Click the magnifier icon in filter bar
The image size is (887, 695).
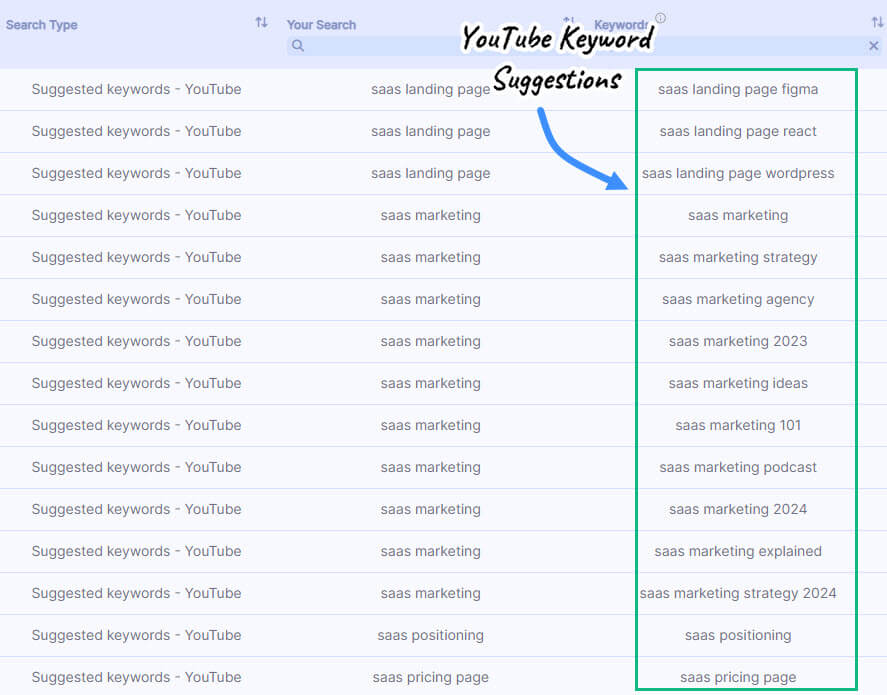(298, 46)
